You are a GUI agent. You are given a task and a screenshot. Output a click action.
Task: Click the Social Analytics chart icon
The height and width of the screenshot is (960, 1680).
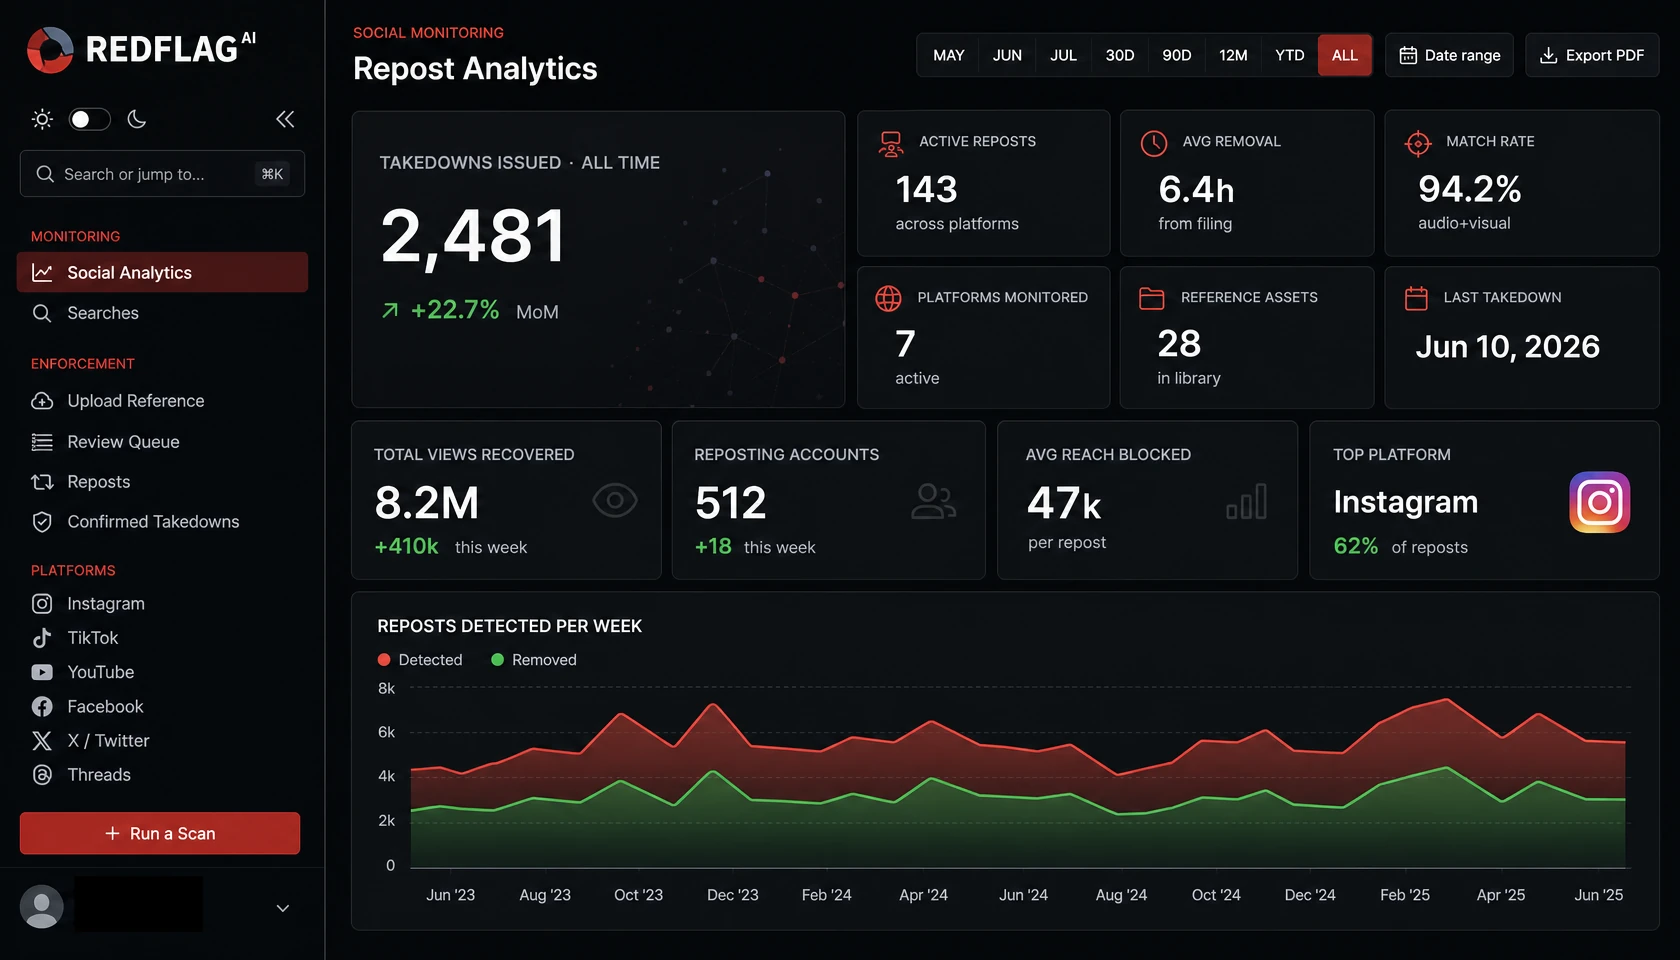tap(42, 272)
